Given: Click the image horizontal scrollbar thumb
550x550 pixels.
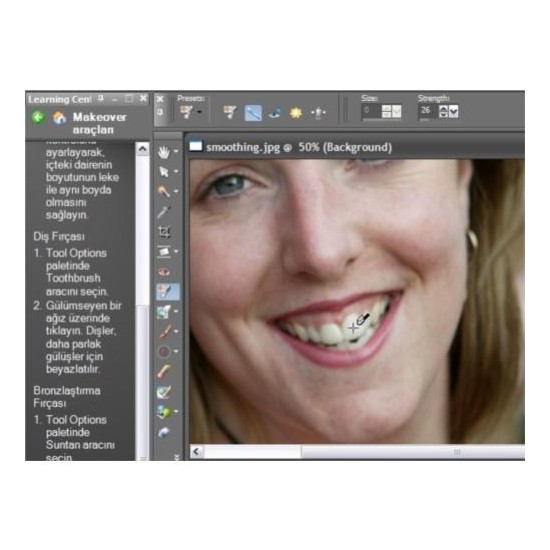Looking at the screenshot, I should click(x=413, y=452).
